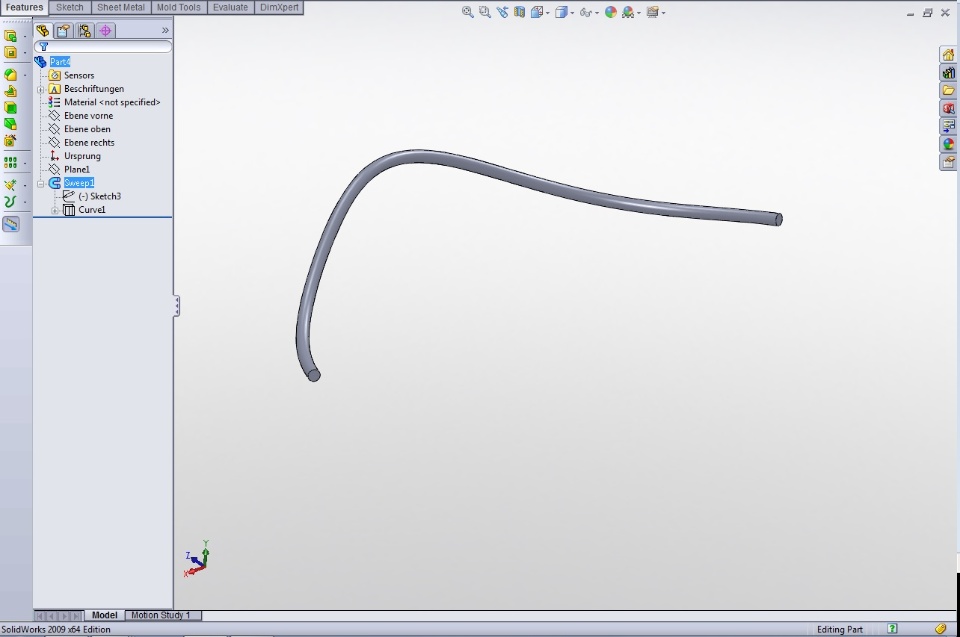The image size is (960, 637).
Task: Select the Rib tool
Action: 10,91
